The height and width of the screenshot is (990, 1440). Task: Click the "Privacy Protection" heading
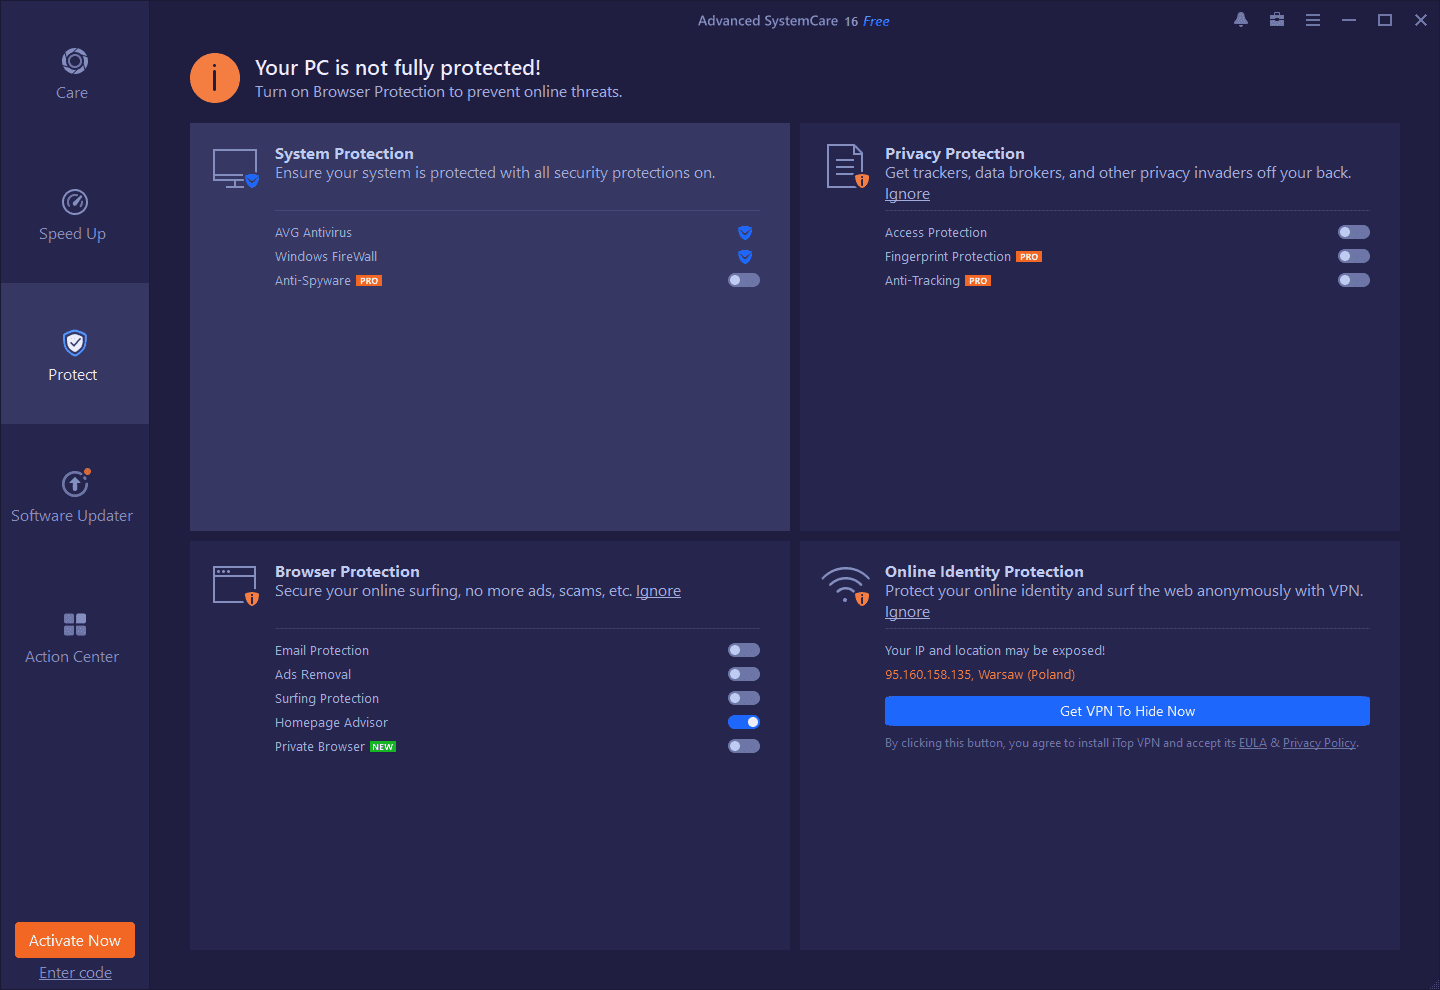[955, 153]
